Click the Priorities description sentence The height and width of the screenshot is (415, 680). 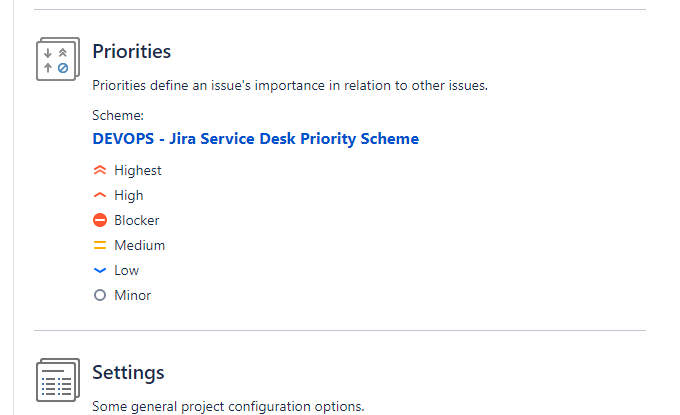pos(290,85)
